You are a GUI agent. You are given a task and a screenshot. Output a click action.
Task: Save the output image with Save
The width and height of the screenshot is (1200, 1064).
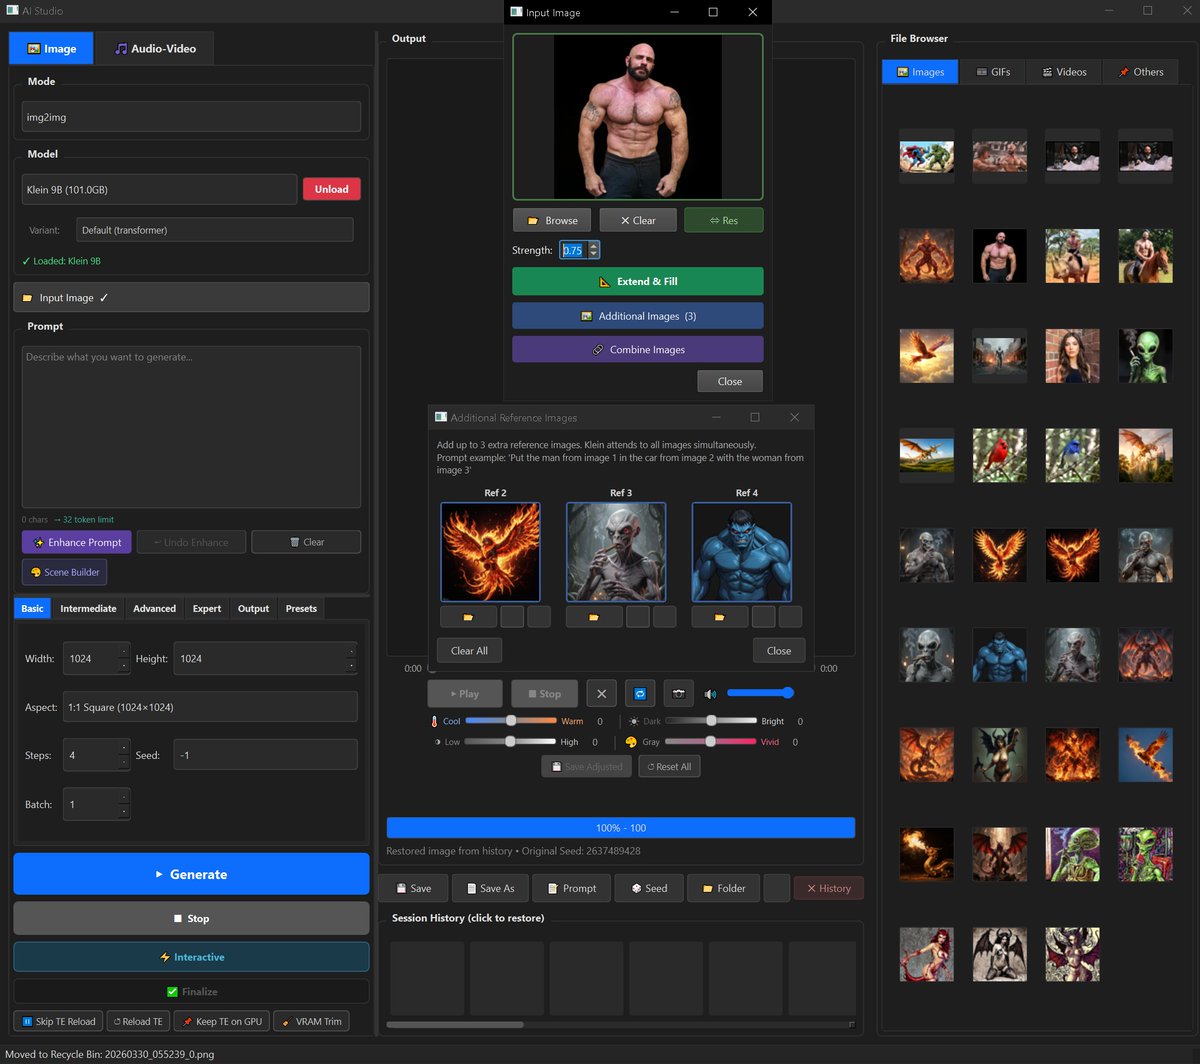click(x=413, y=888)
